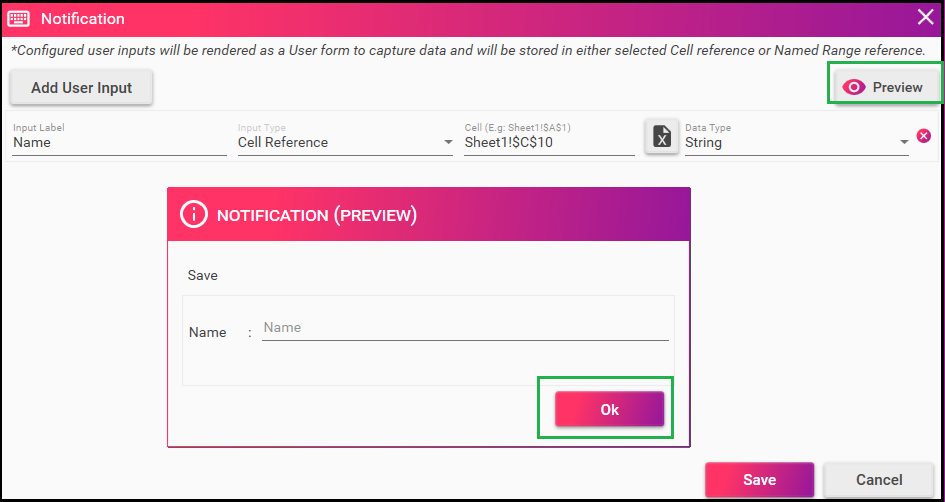The height and width of the screenshot is (502, 945).
Task: Click the Name text field in preview form
Action: pos(465,328)
